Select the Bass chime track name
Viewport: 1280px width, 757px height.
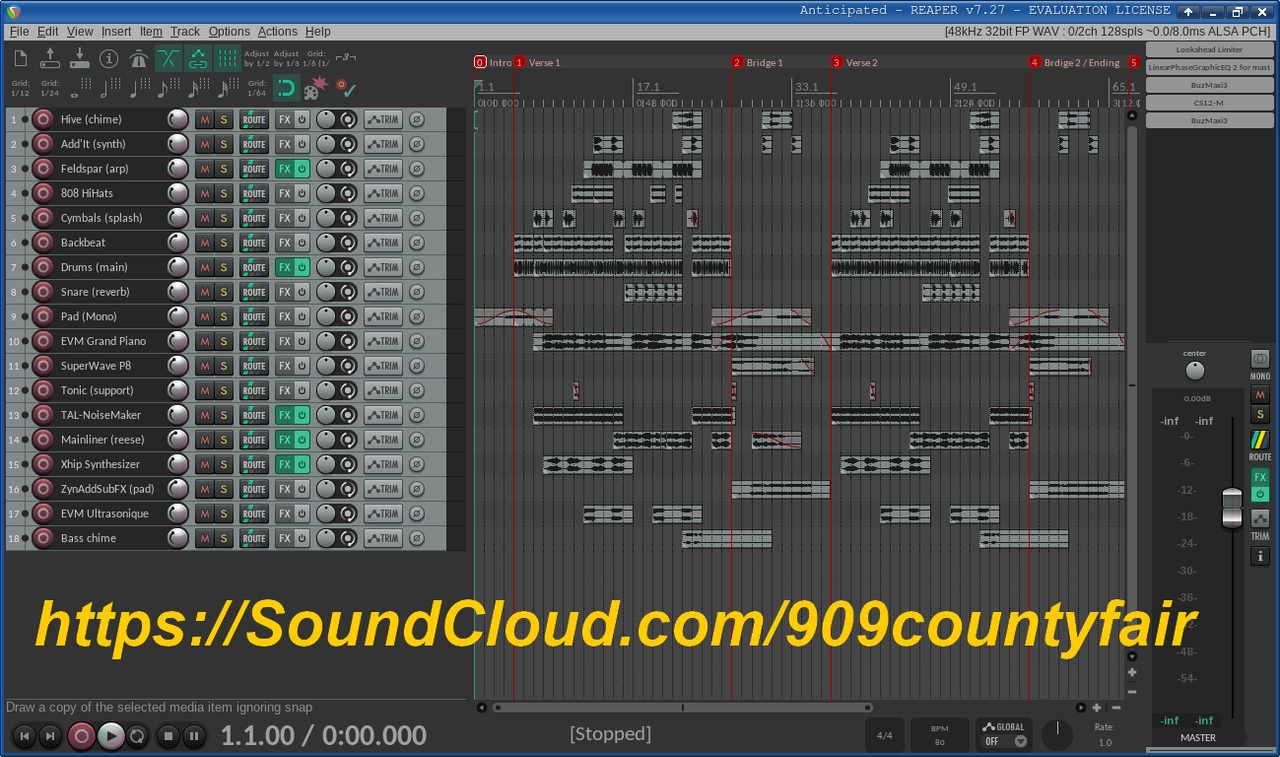point(88,538)
